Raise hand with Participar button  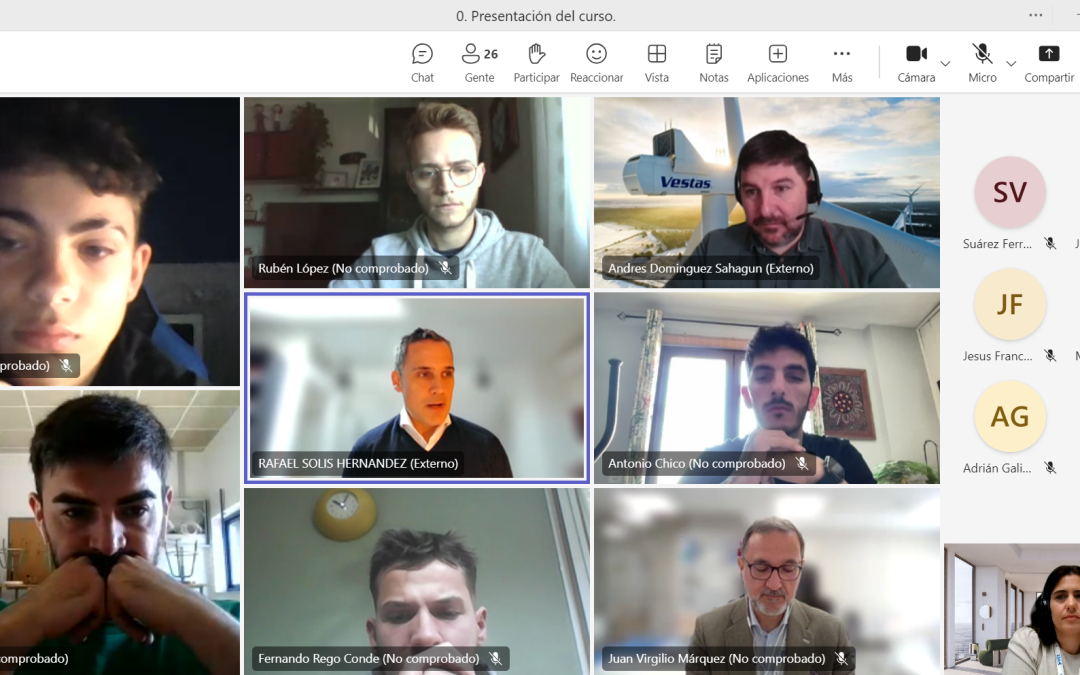tap(536, 63)
